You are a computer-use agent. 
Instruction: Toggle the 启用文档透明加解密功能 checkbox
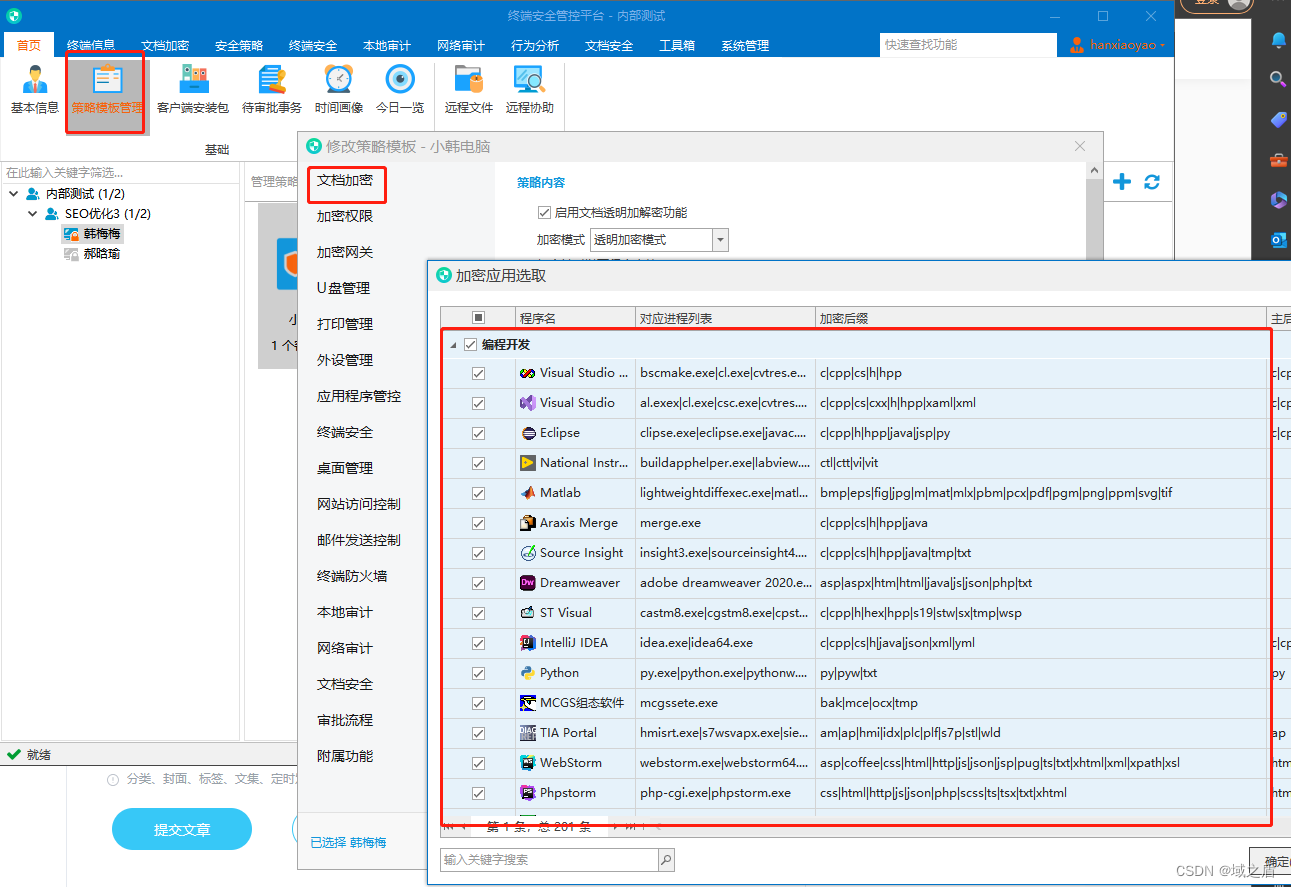pos(544,212)
